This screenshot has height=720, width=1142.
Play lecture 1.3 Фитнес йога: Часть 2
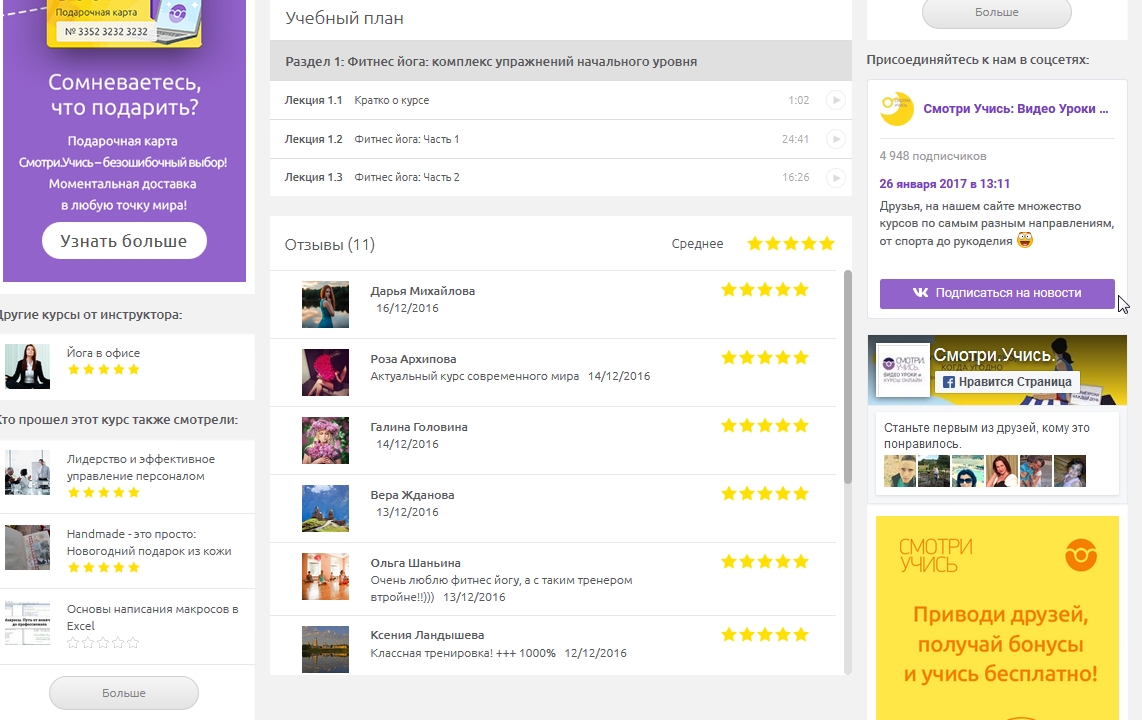click(835, 178)
